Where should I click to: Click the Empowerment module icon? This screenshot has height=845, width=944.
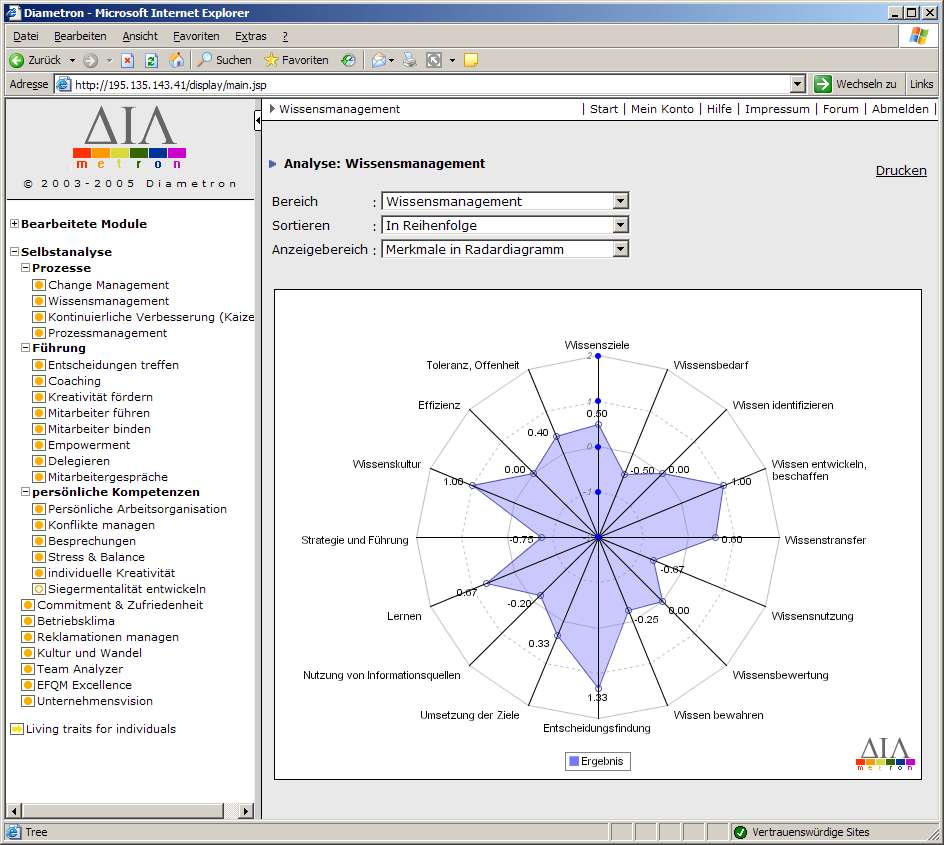[x=39, y=445]
